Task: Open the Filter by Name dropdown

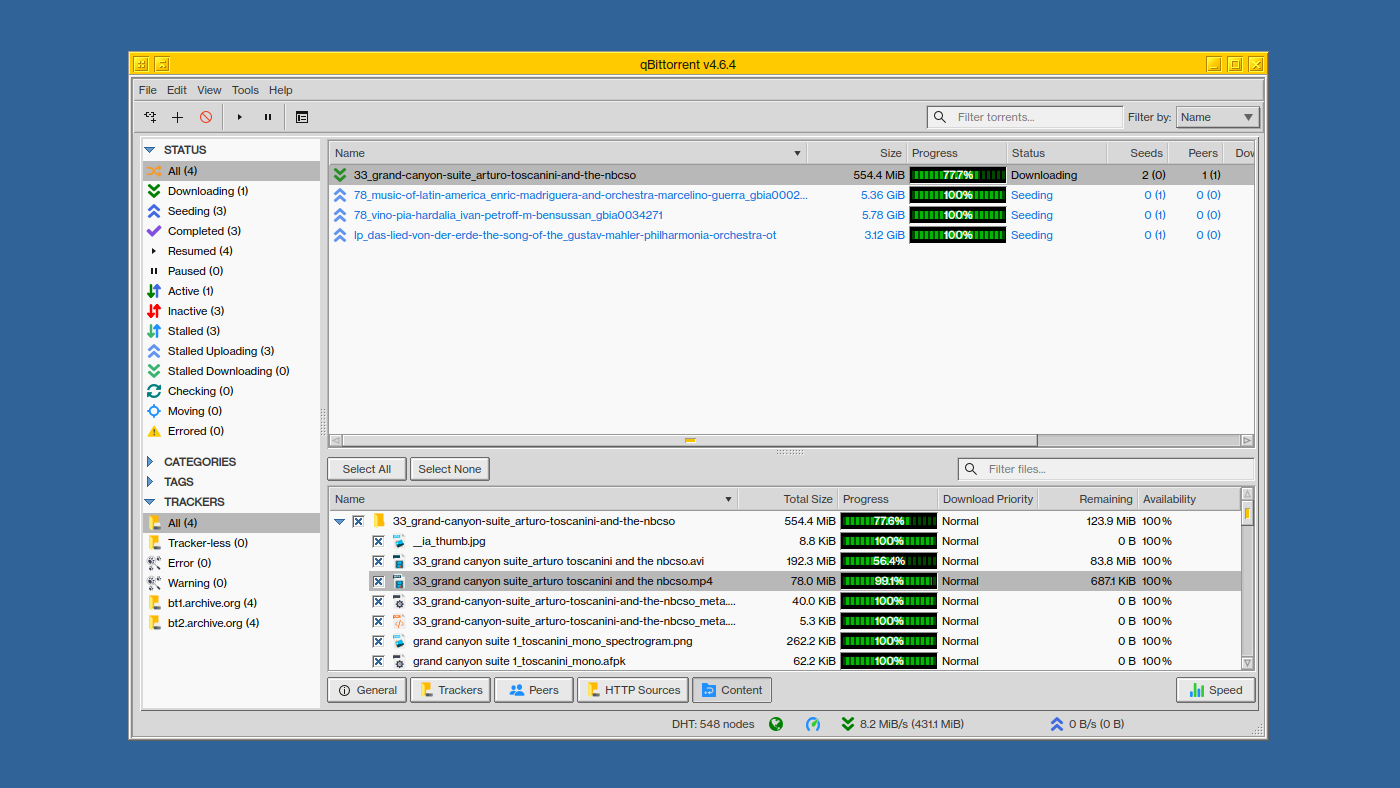Action: [x=1217, y=117]
